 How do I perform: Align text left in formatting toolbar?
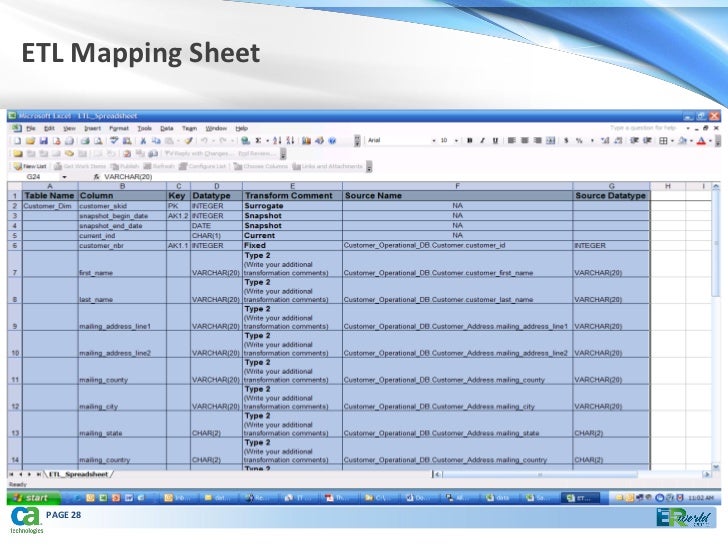click(x=511, y=140)
